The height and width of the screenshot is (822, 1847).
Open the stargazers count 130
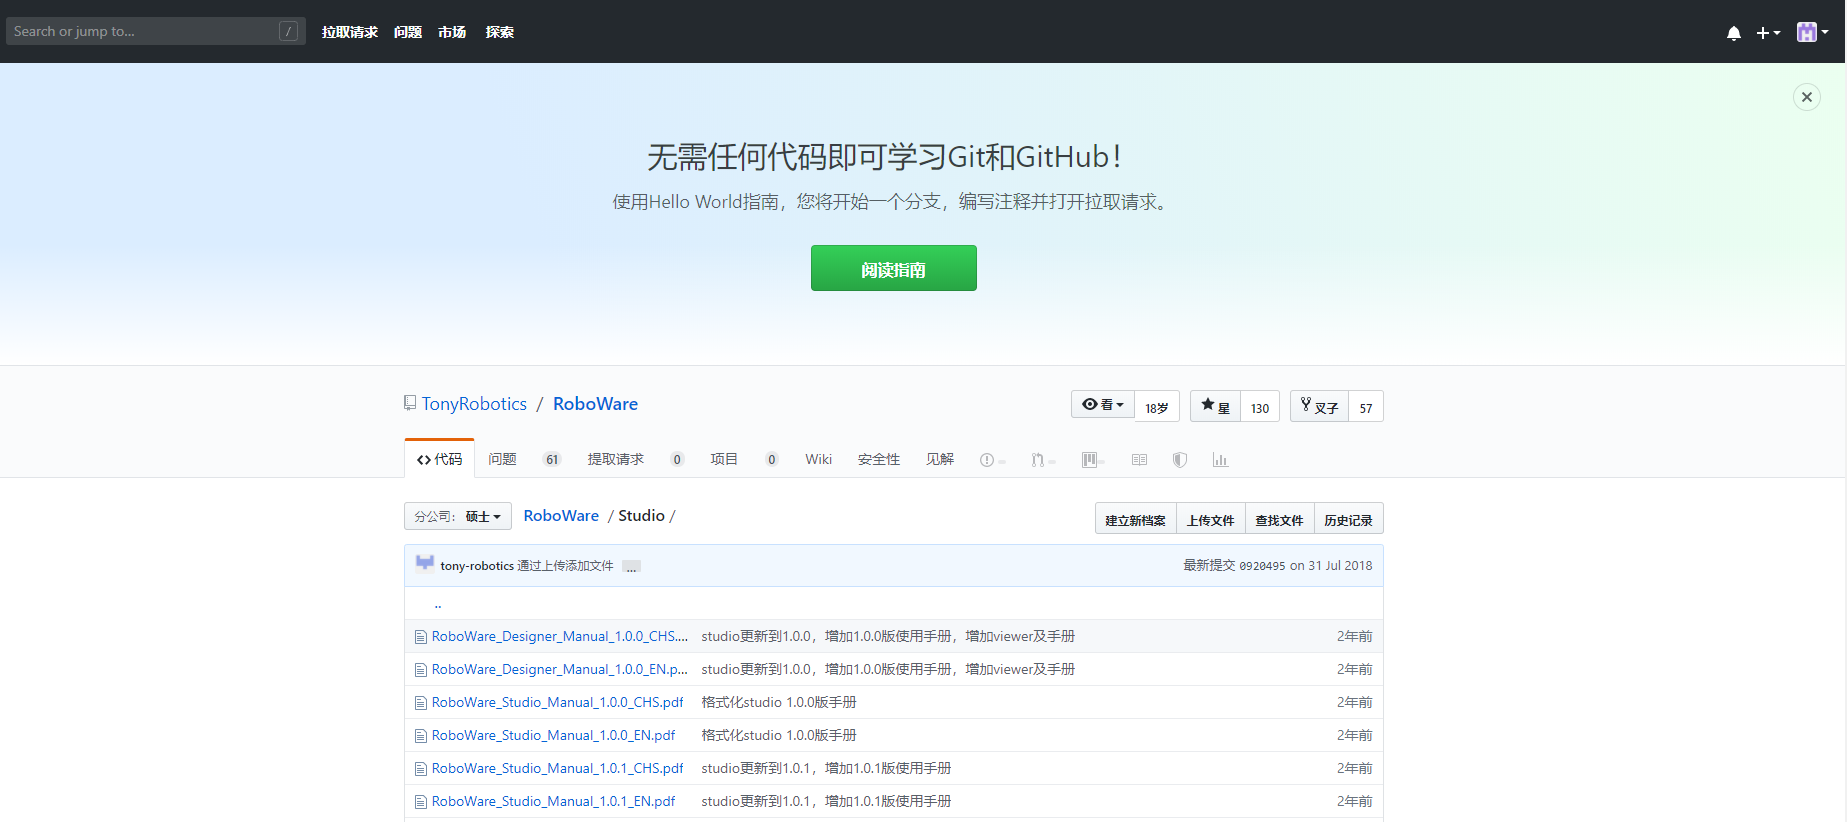click(1260, 407)
